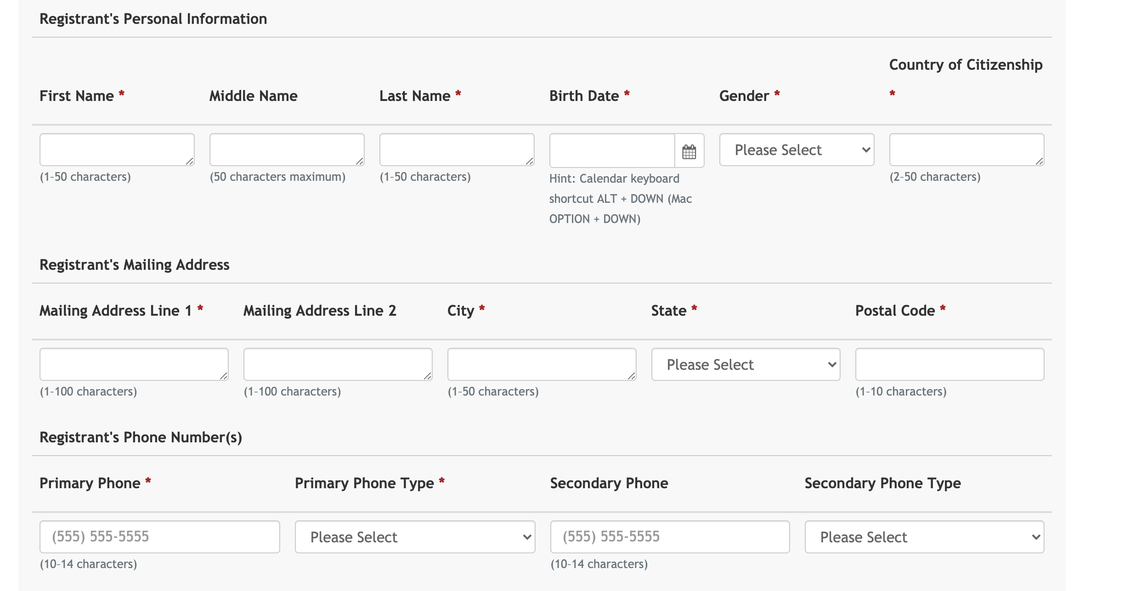This screenshot has height=591, width=1130.
Task: Expand the Gender dropdown
Action: coord(796,150)
